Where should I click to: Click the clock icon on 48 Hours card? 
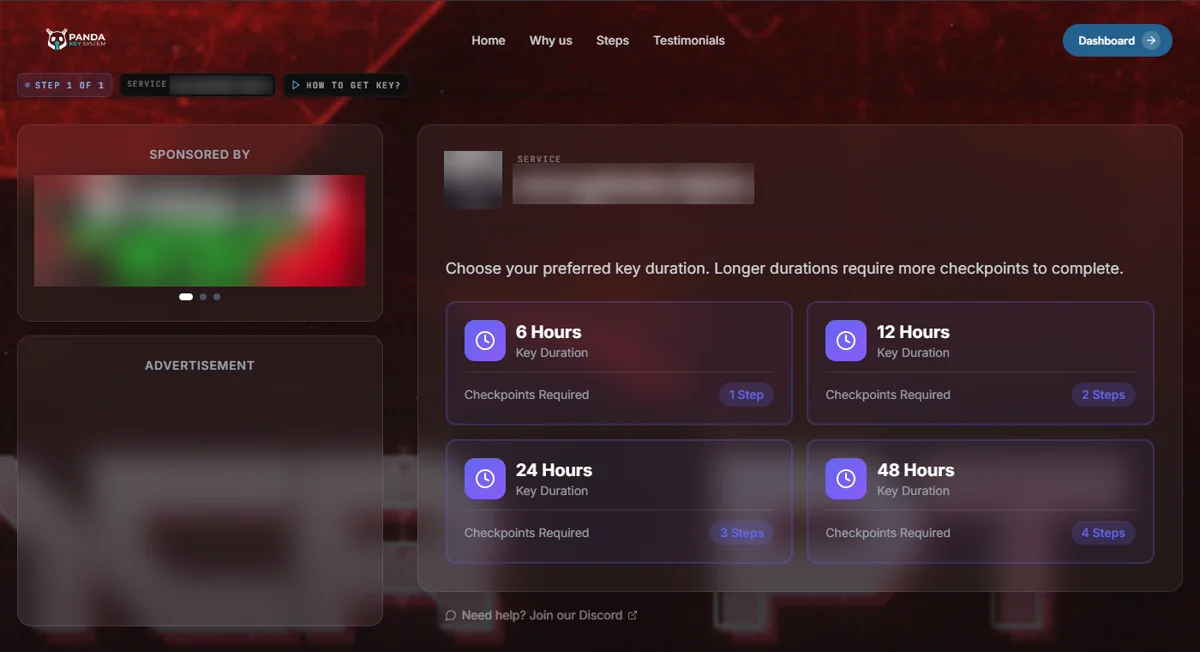846,479
